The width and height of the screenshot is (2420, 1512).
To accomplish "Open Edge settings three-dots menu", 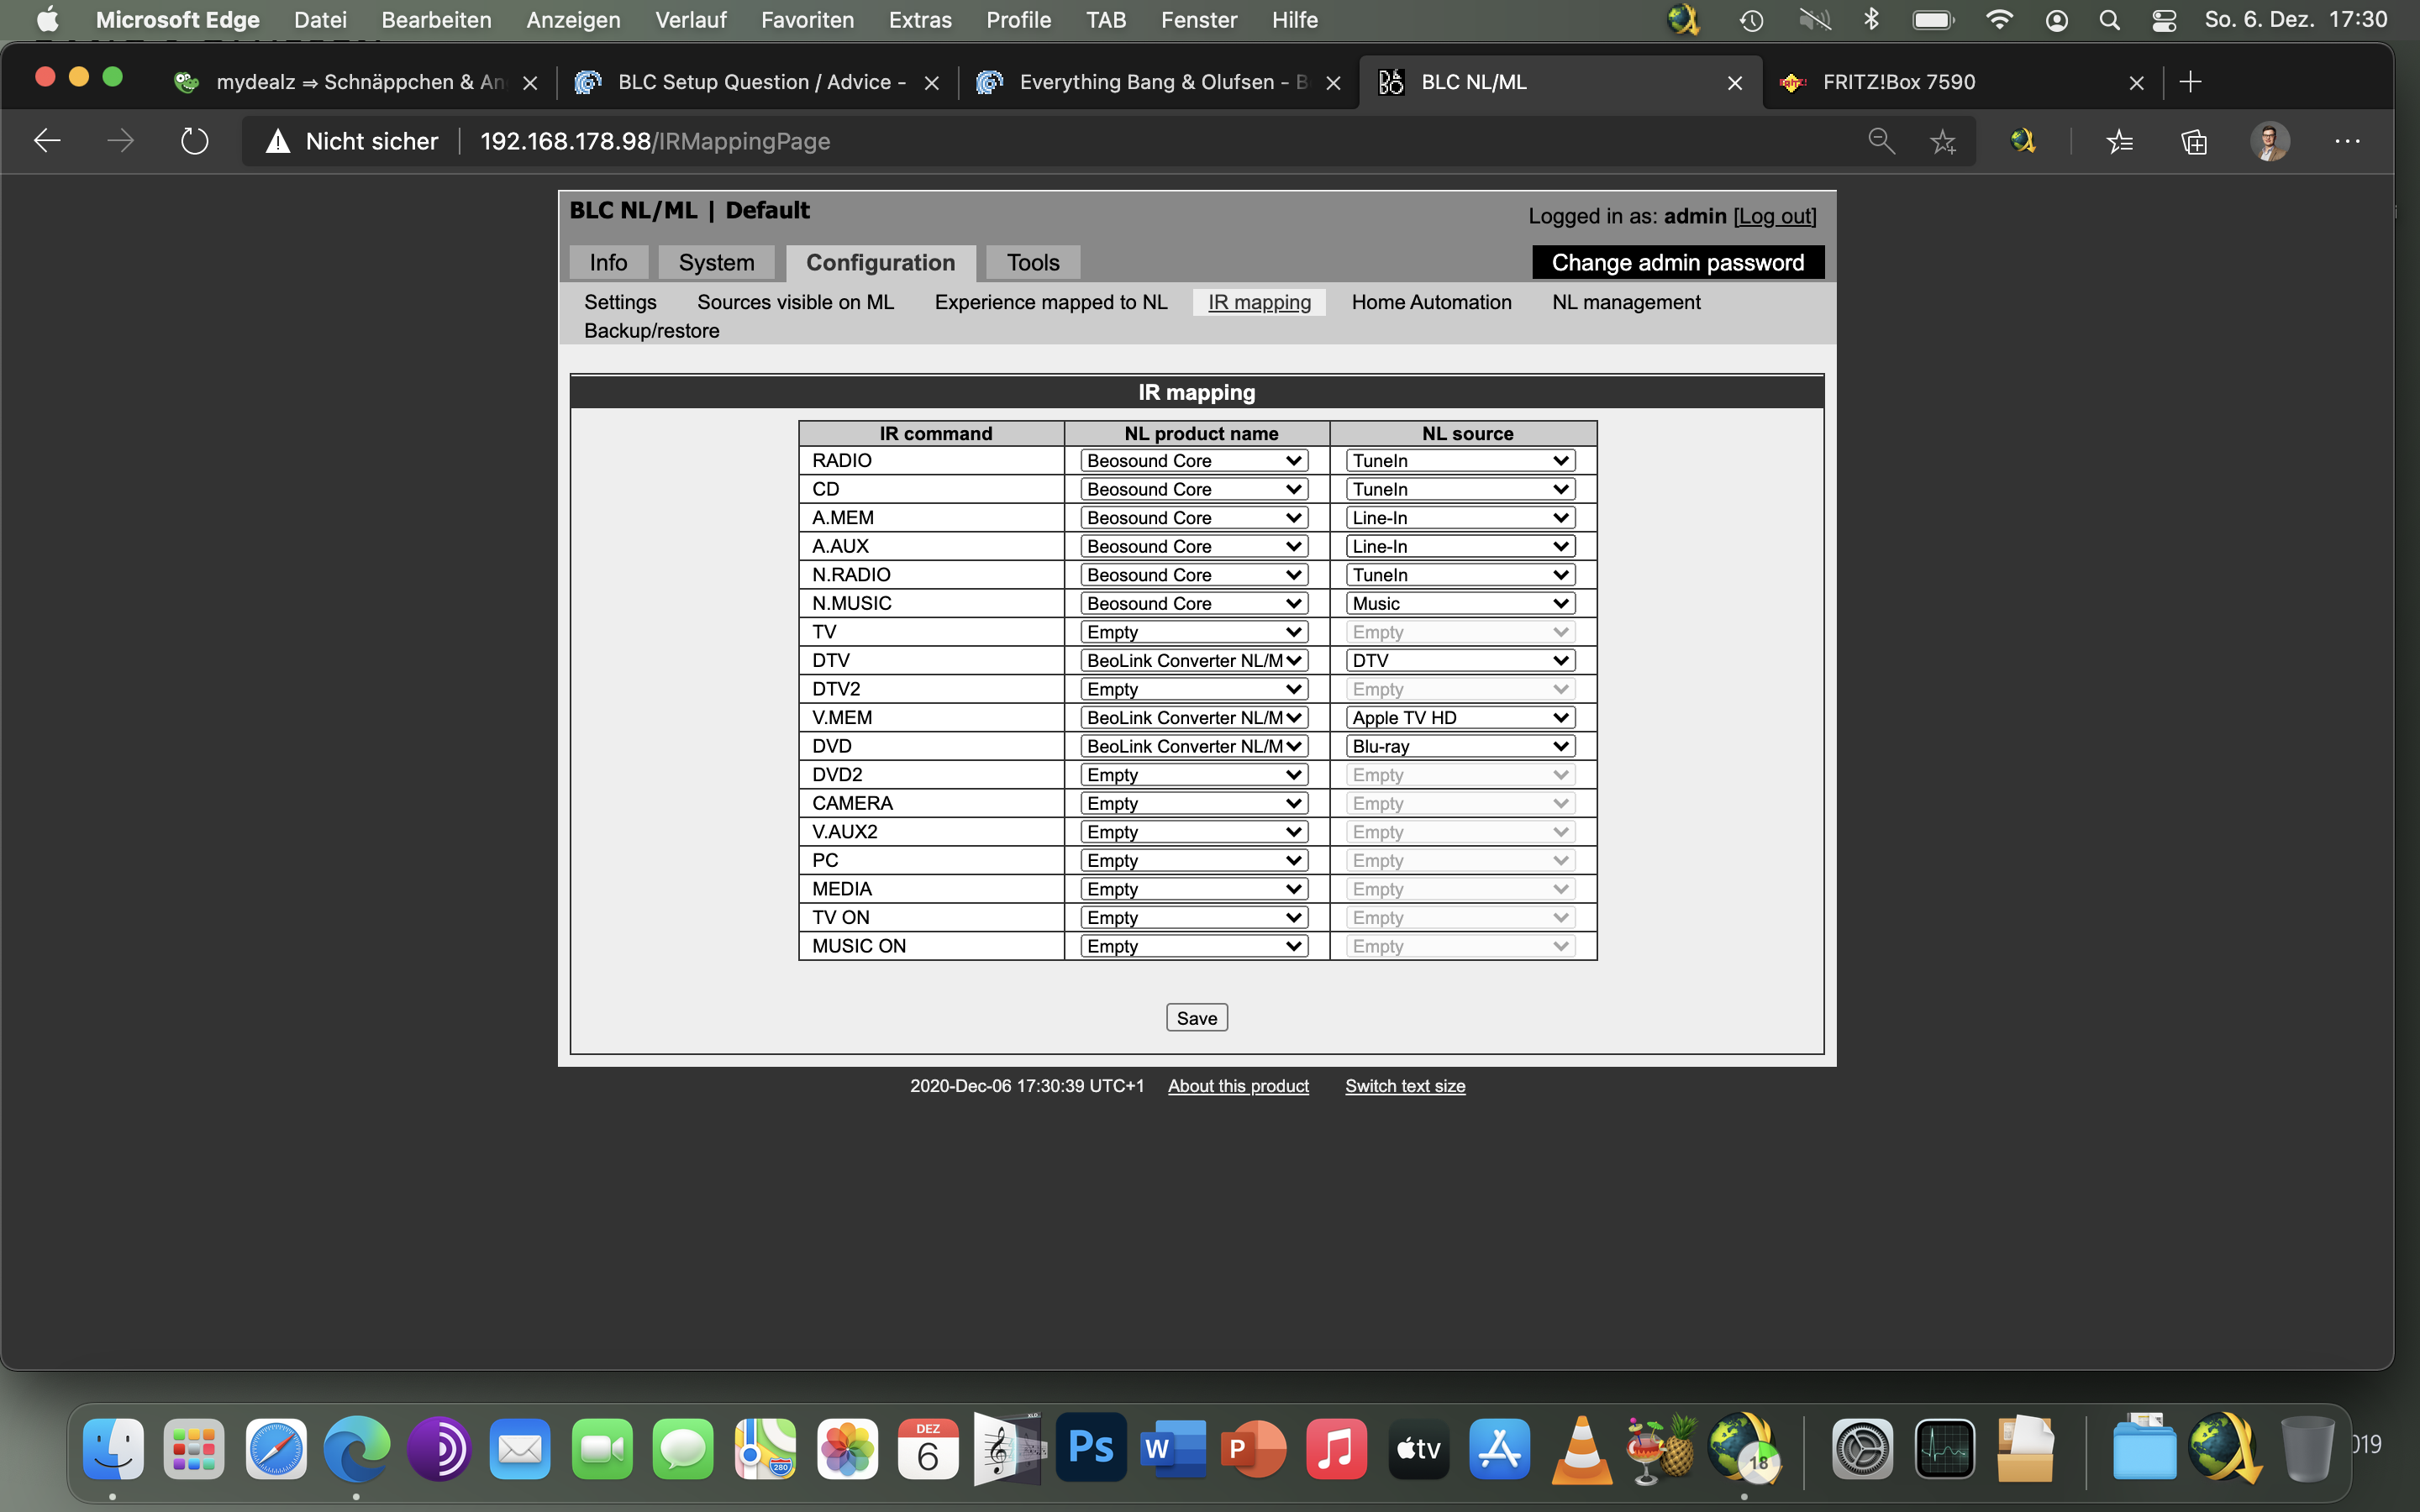I will [x=2347, y=141].
